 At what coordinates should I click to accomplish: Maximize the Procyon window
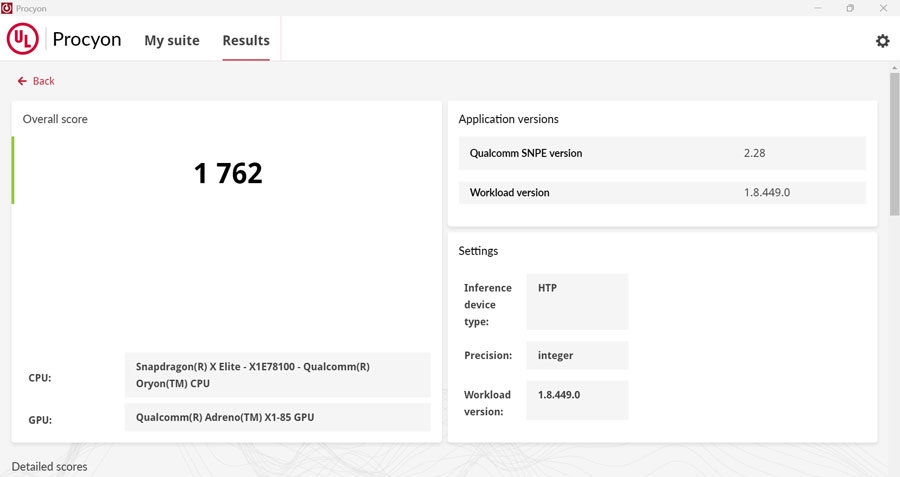click(850, 8)
